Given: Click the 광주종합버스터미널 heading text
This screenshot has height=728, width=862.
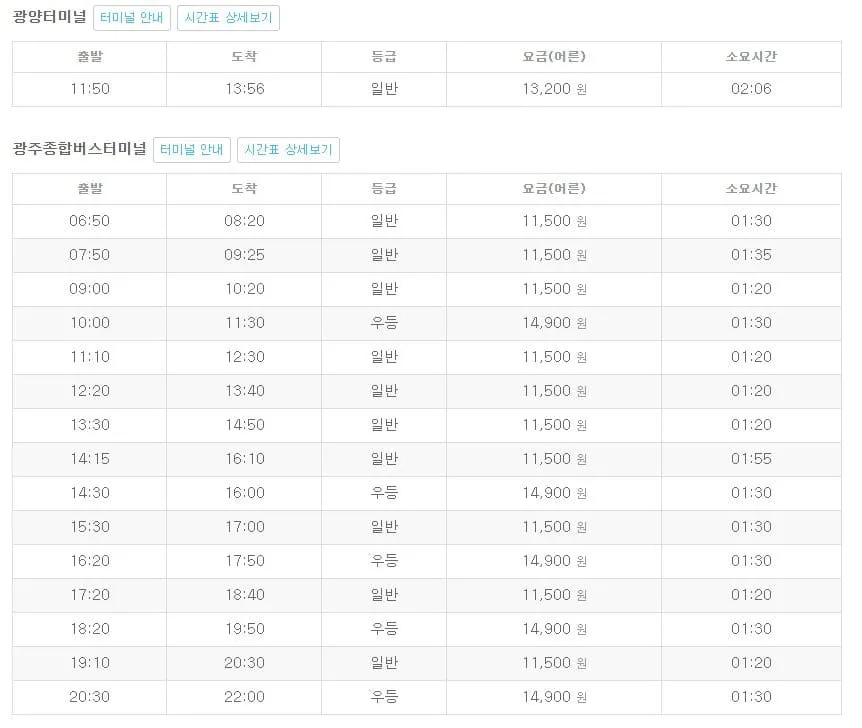Looking at the screenshot, I should click(77, 149).
